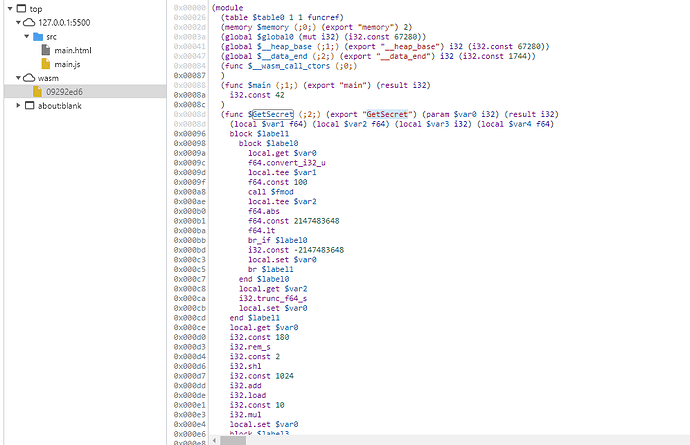Select the about:blank tree label
This screenshot has height=445, width=690.
point(59,106)
